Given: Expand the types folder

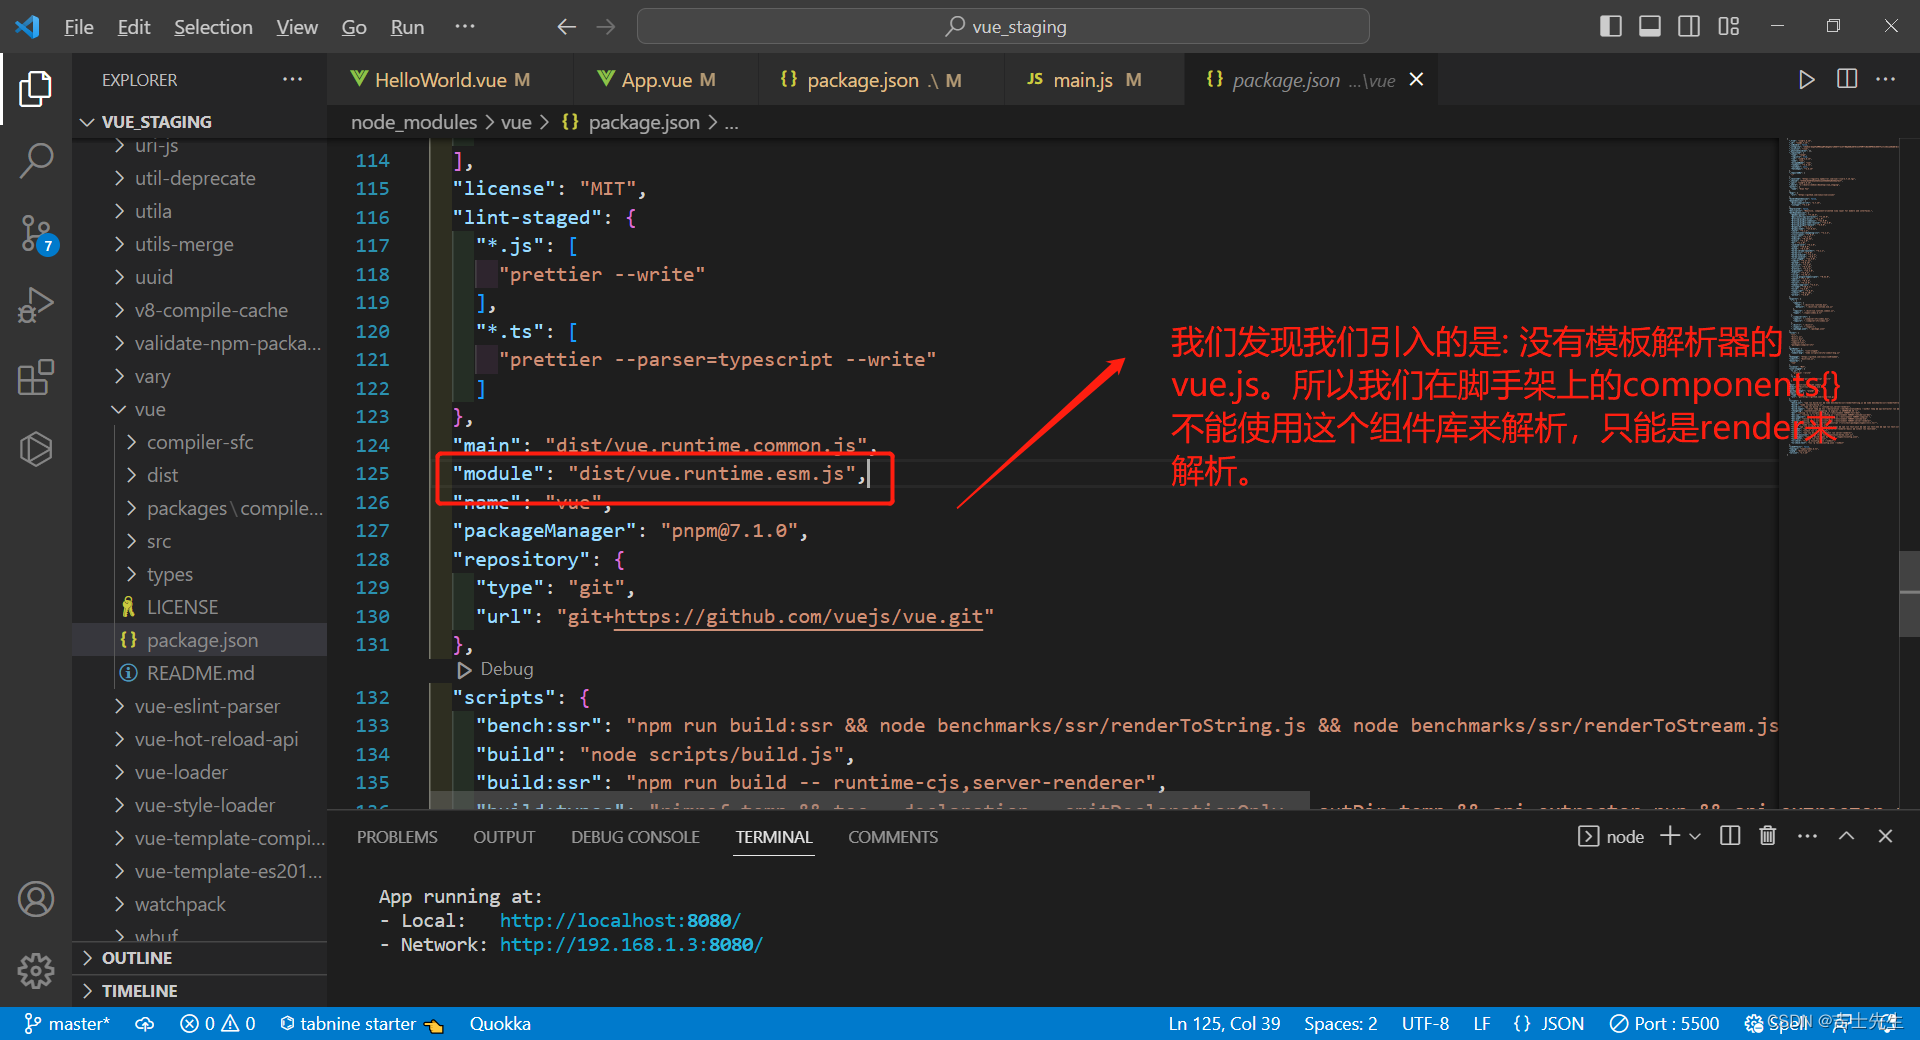Looking at the screenshot, I should pos(200,574).
